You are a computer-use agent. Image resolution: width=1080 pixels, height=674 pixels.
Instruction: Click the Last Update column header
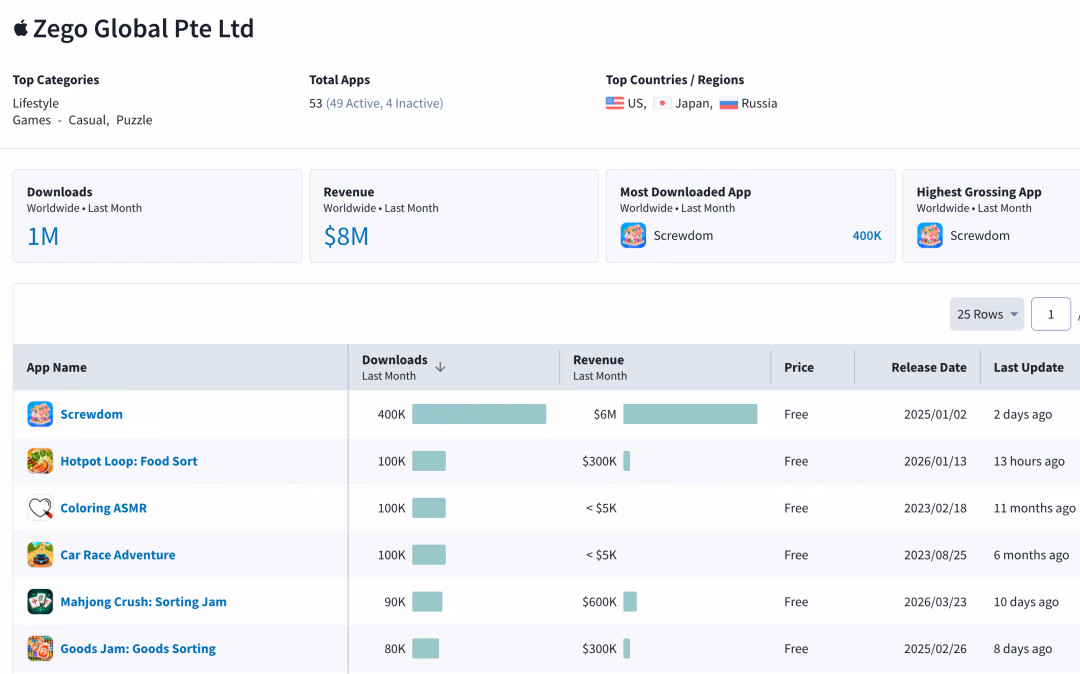(1028, 368)
